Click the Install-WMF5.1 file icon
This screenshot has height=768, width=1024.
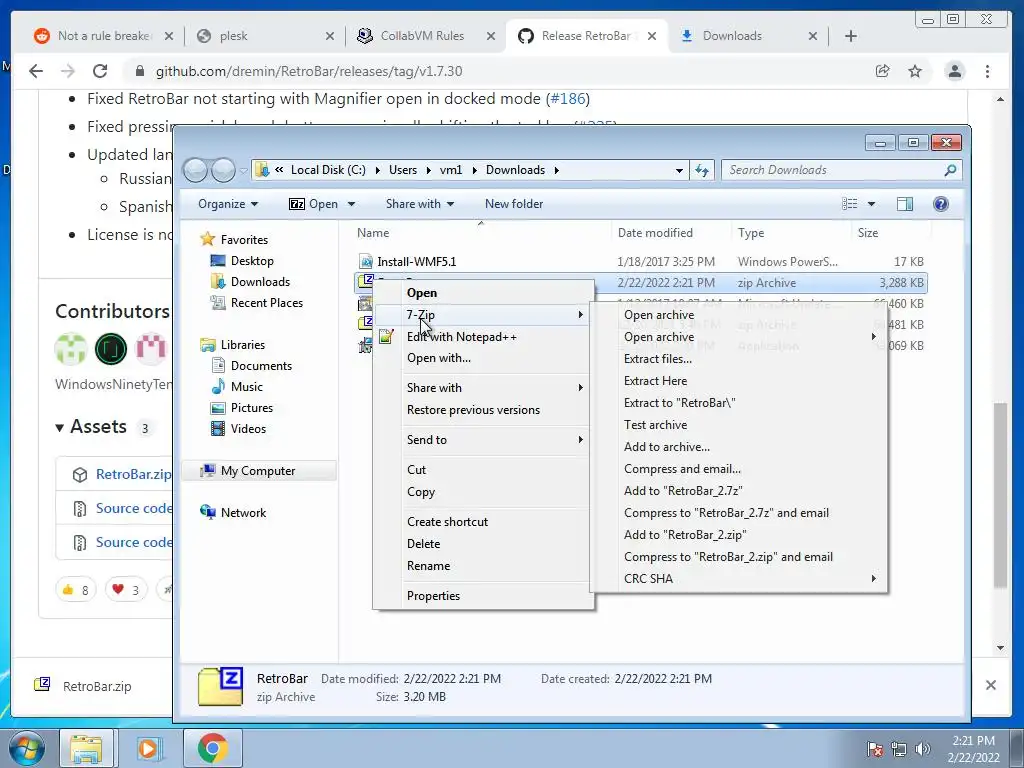(366, 262)
